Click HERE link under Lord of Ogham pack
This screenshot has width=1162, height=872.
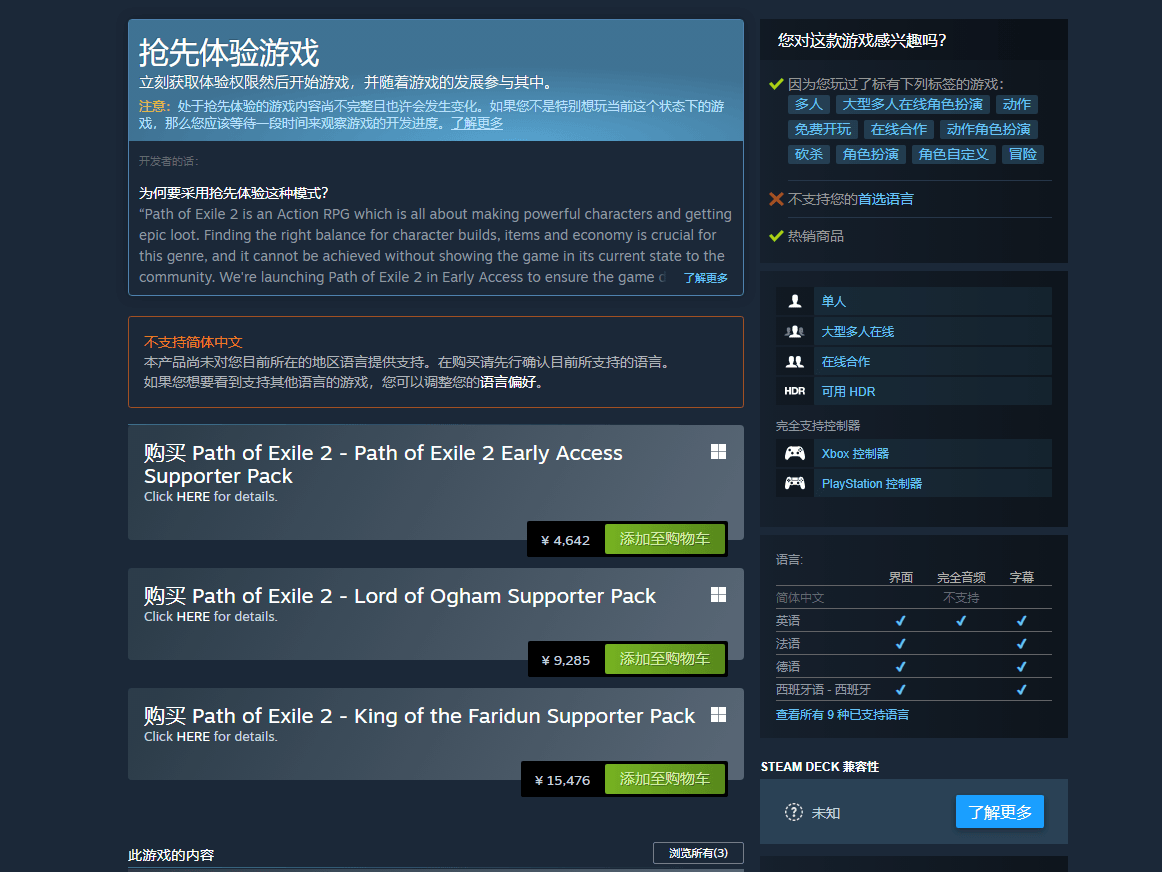click(193, 616)
